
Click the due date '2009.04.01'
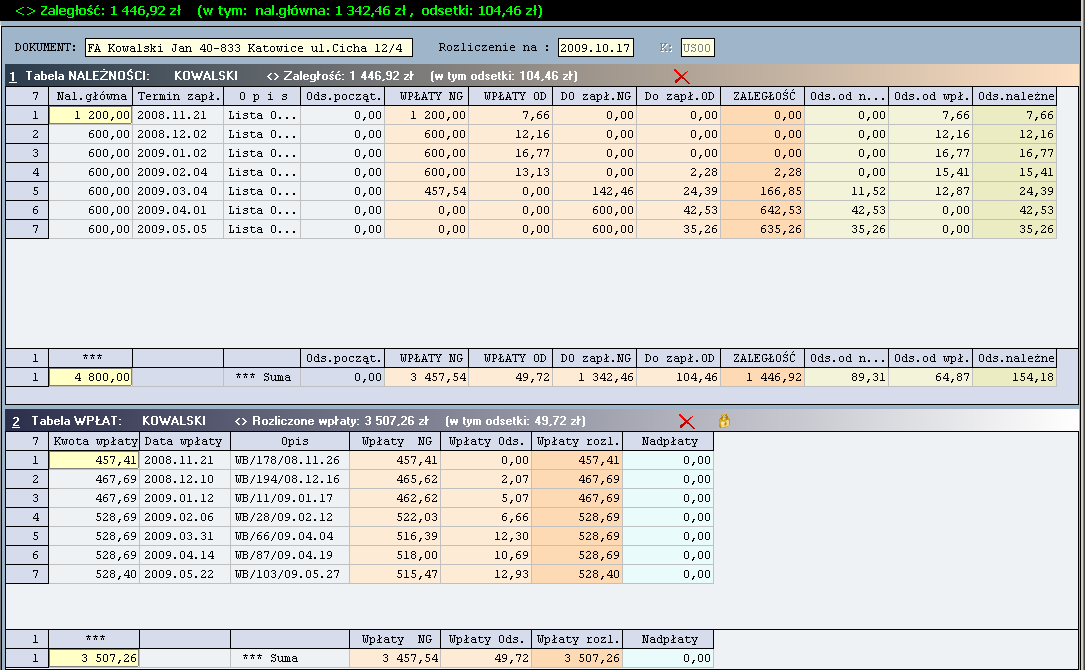pyautogui.click(x=179, y=210)
